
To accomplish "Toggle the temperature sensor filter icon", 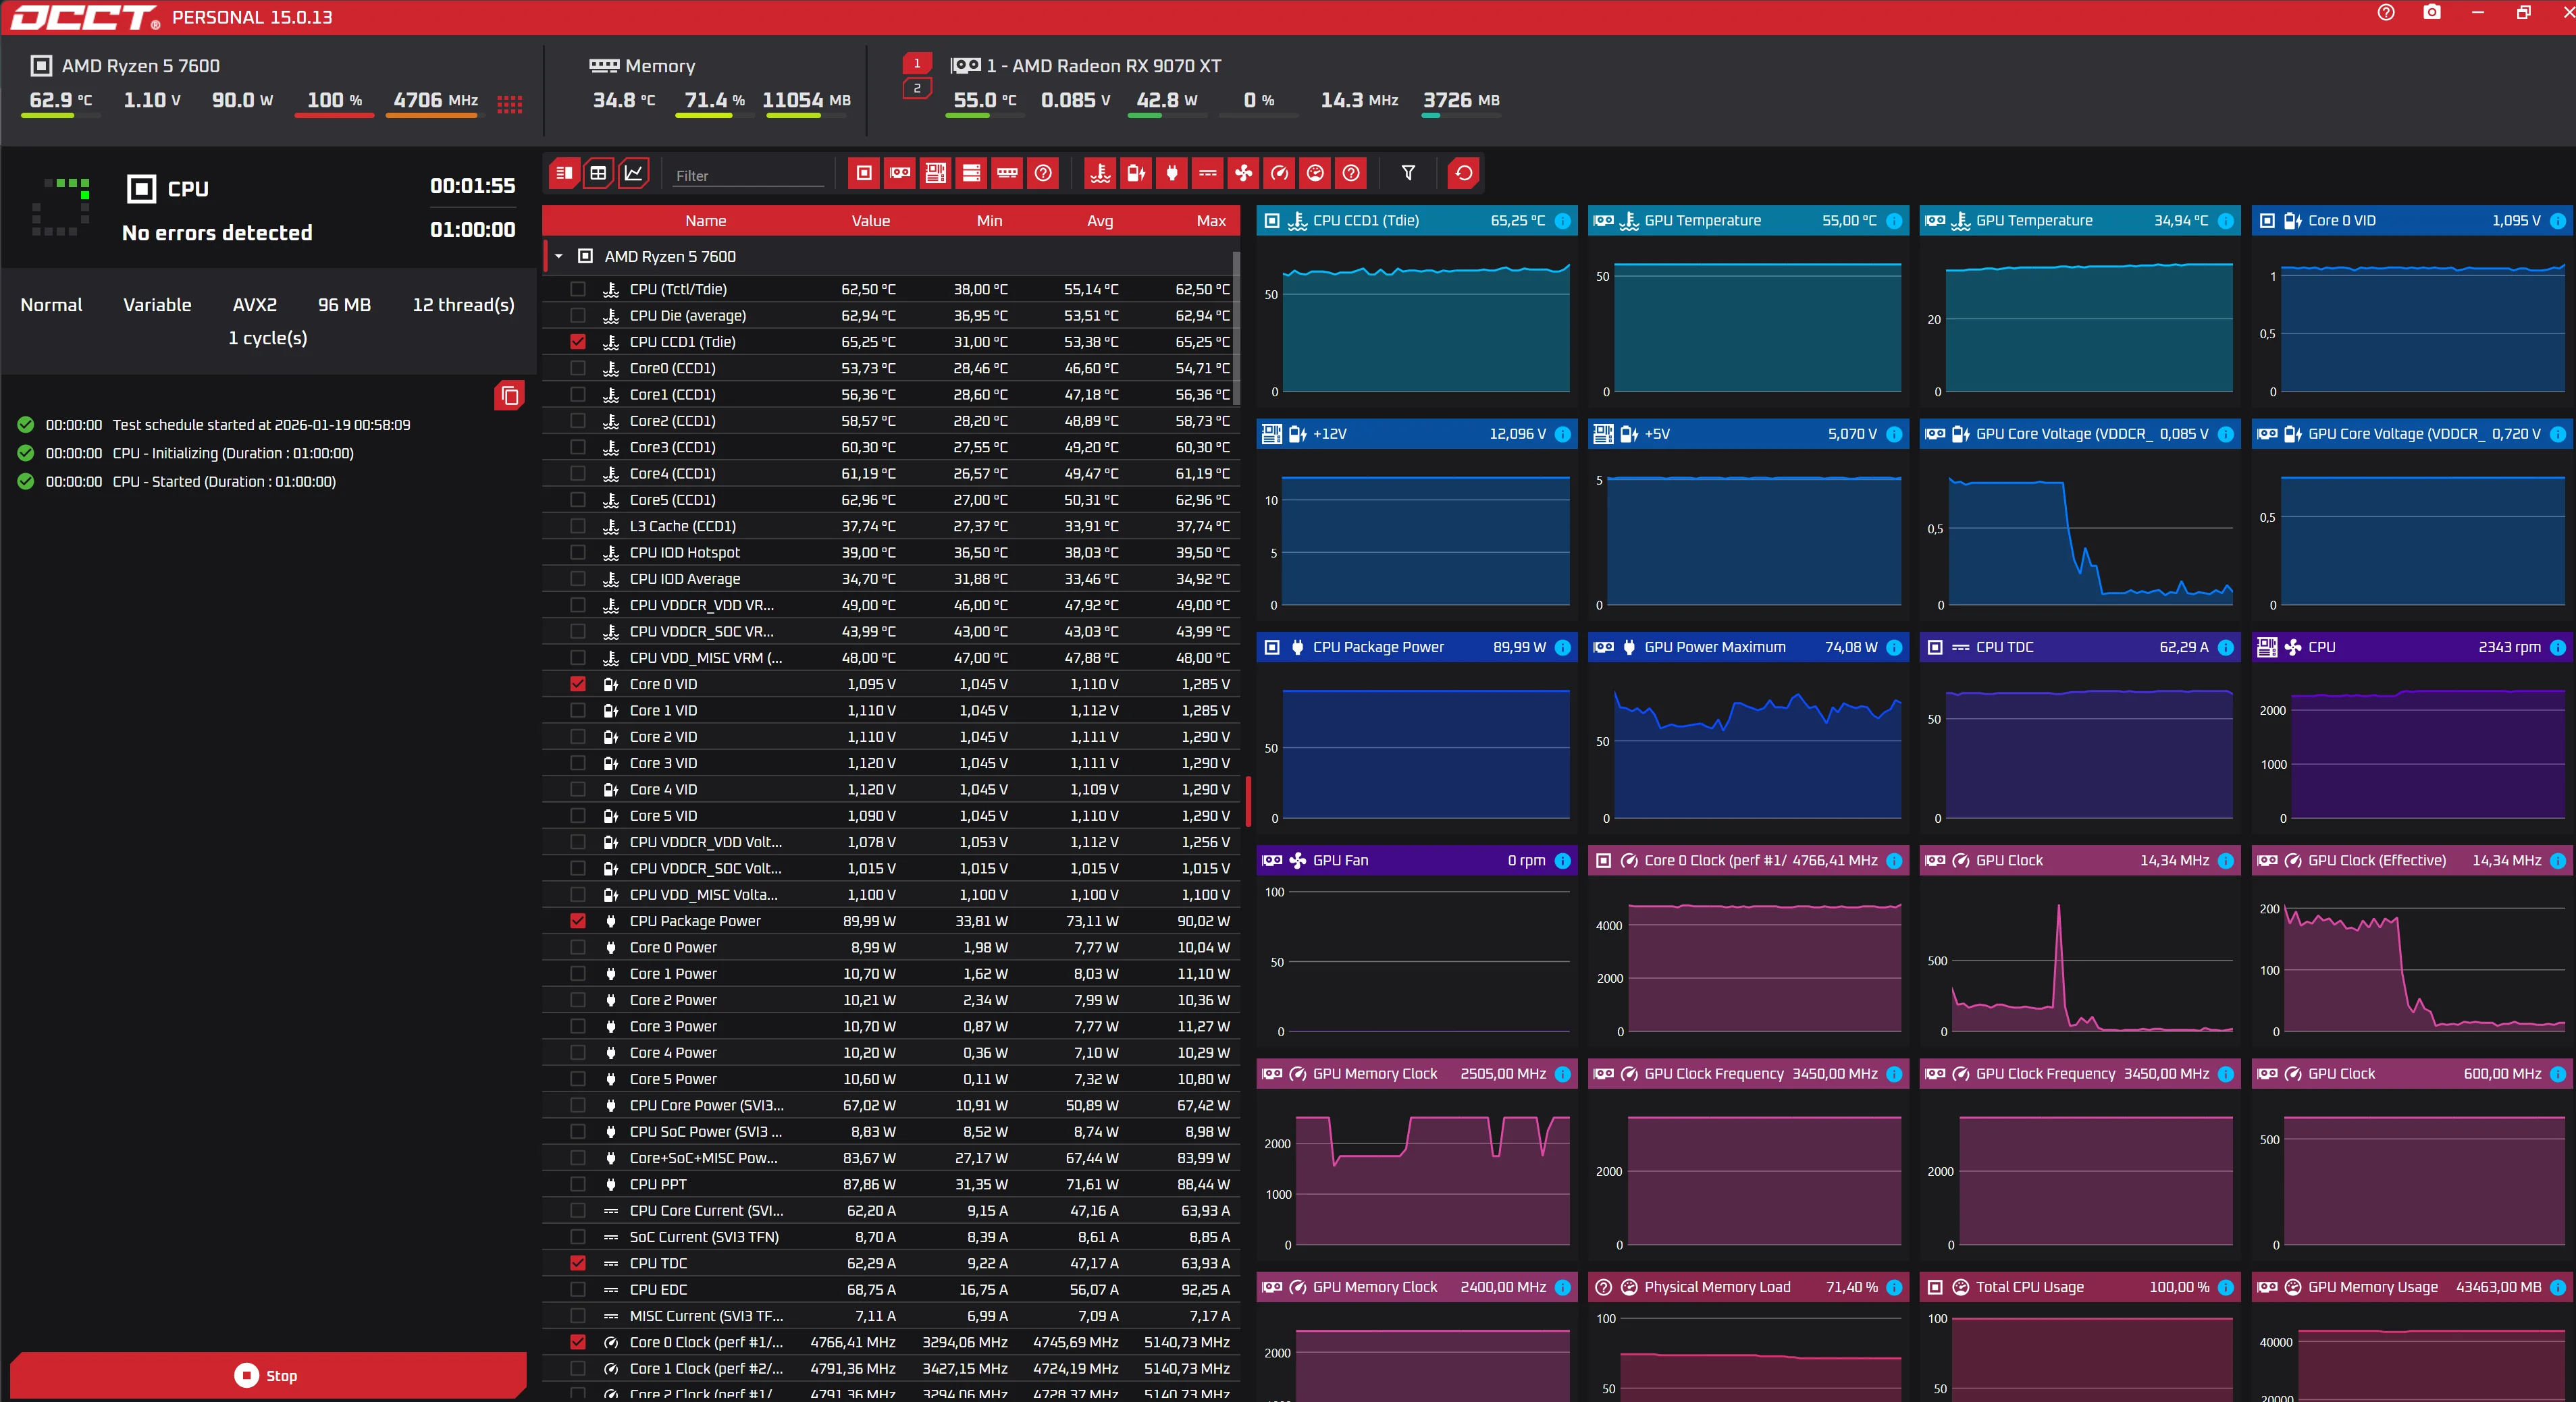I will coord(1100,173).
